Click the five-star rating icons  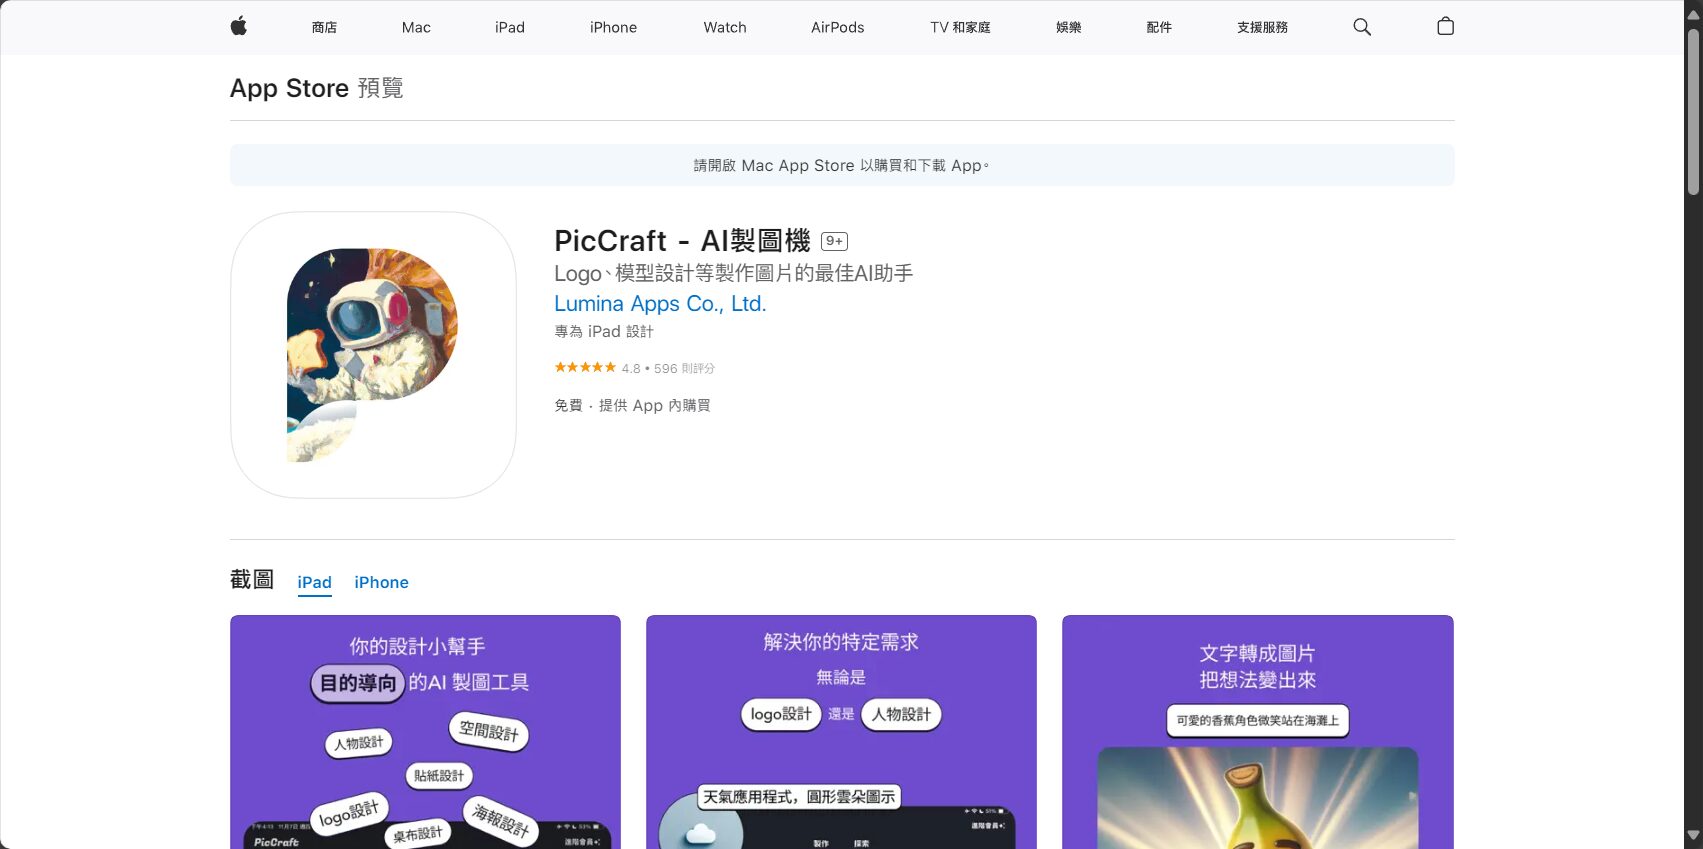point(585,368)
